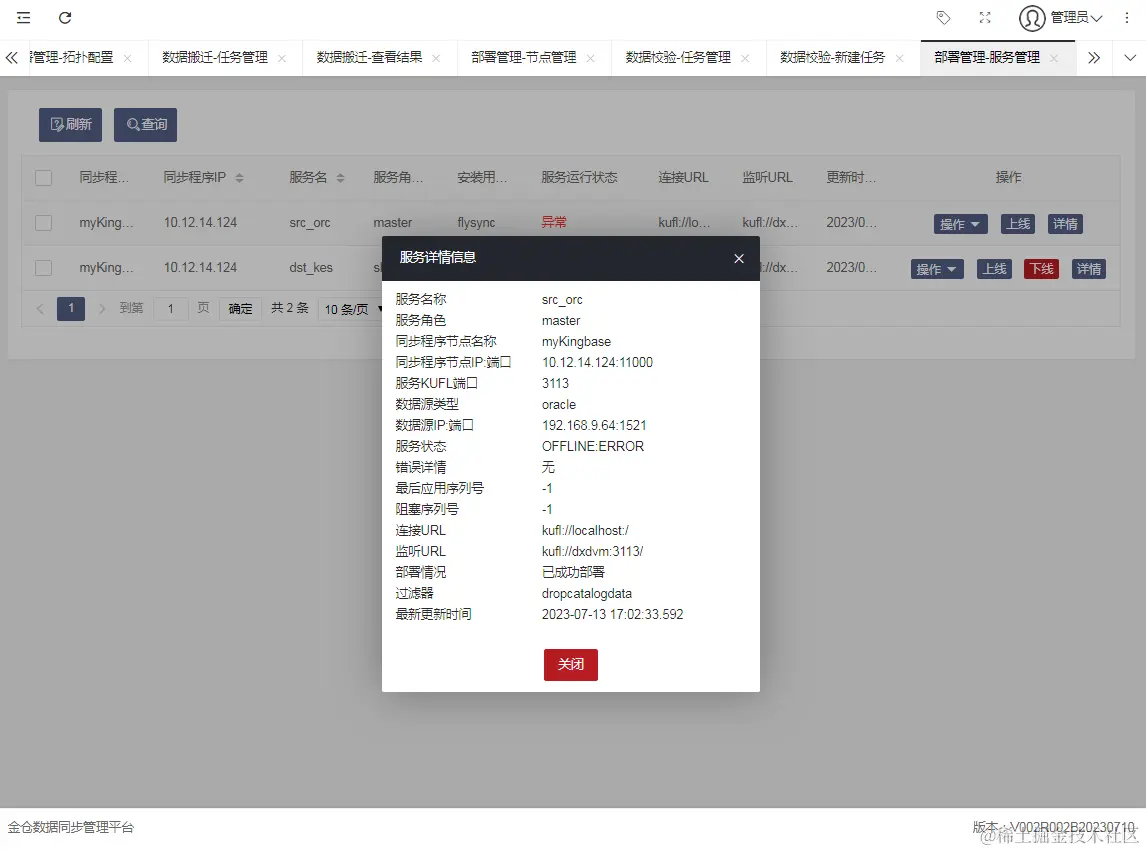
Task: Click 详情 for src_orc row
Action: tap(1066, 224)
